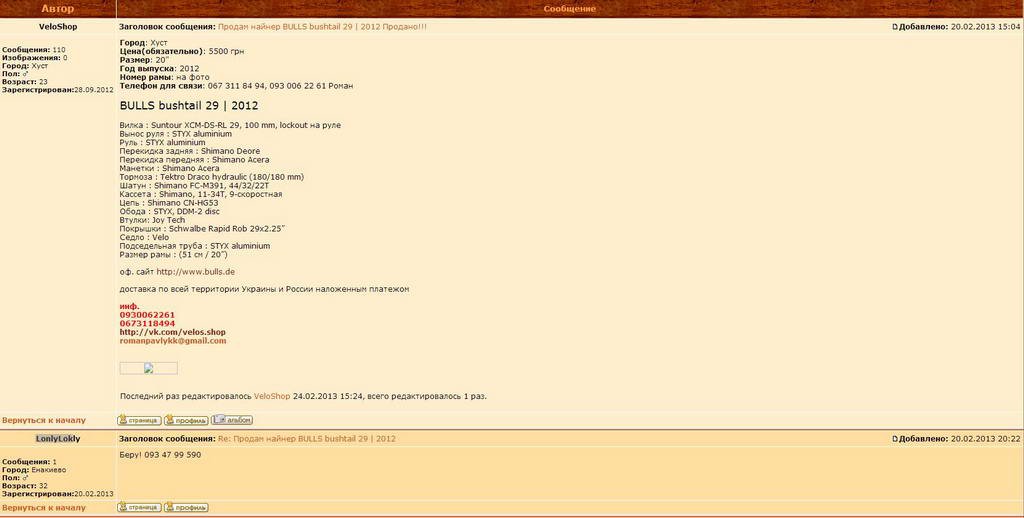This screenshot has width=1024, height=518.
Task: Click the VeloShop author name
Action: pyautogui.click(x=57, y=27)
